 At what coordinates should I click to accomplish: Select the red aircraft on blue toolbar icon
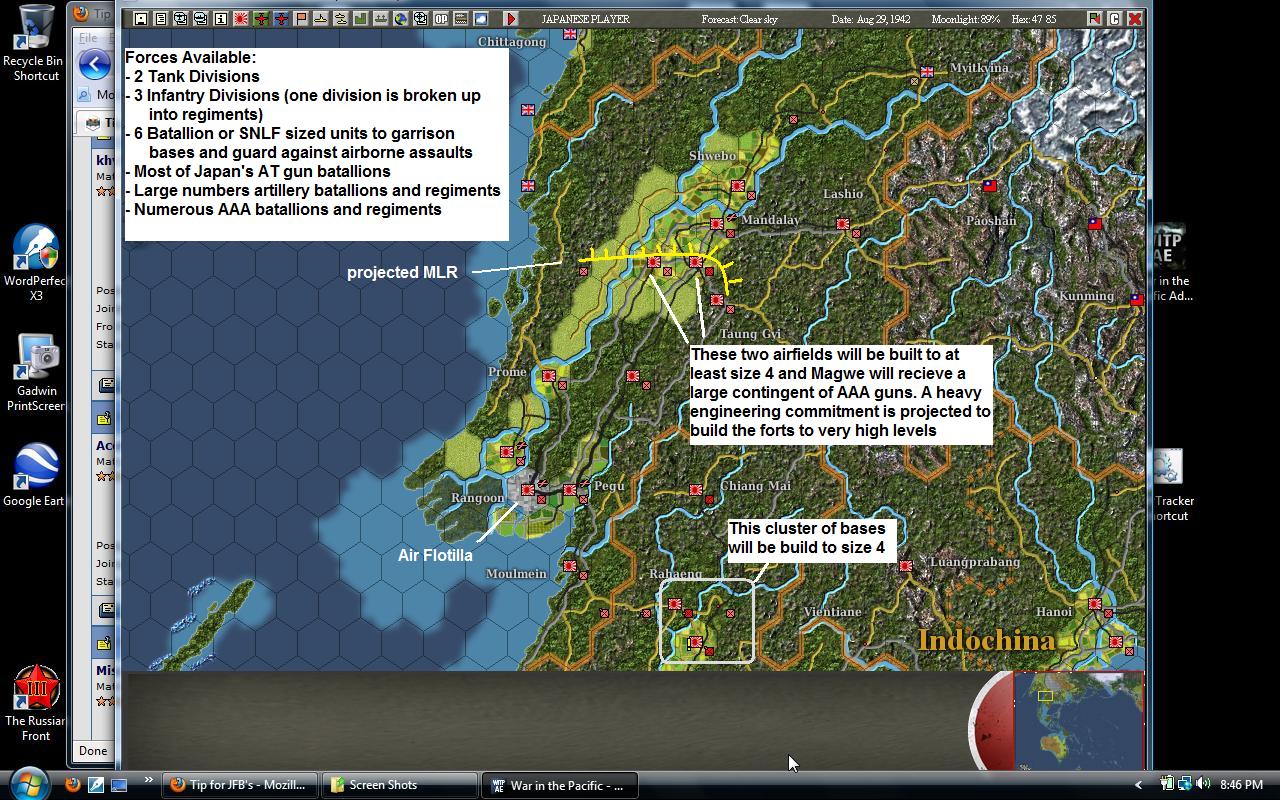(x=281, y=18)
